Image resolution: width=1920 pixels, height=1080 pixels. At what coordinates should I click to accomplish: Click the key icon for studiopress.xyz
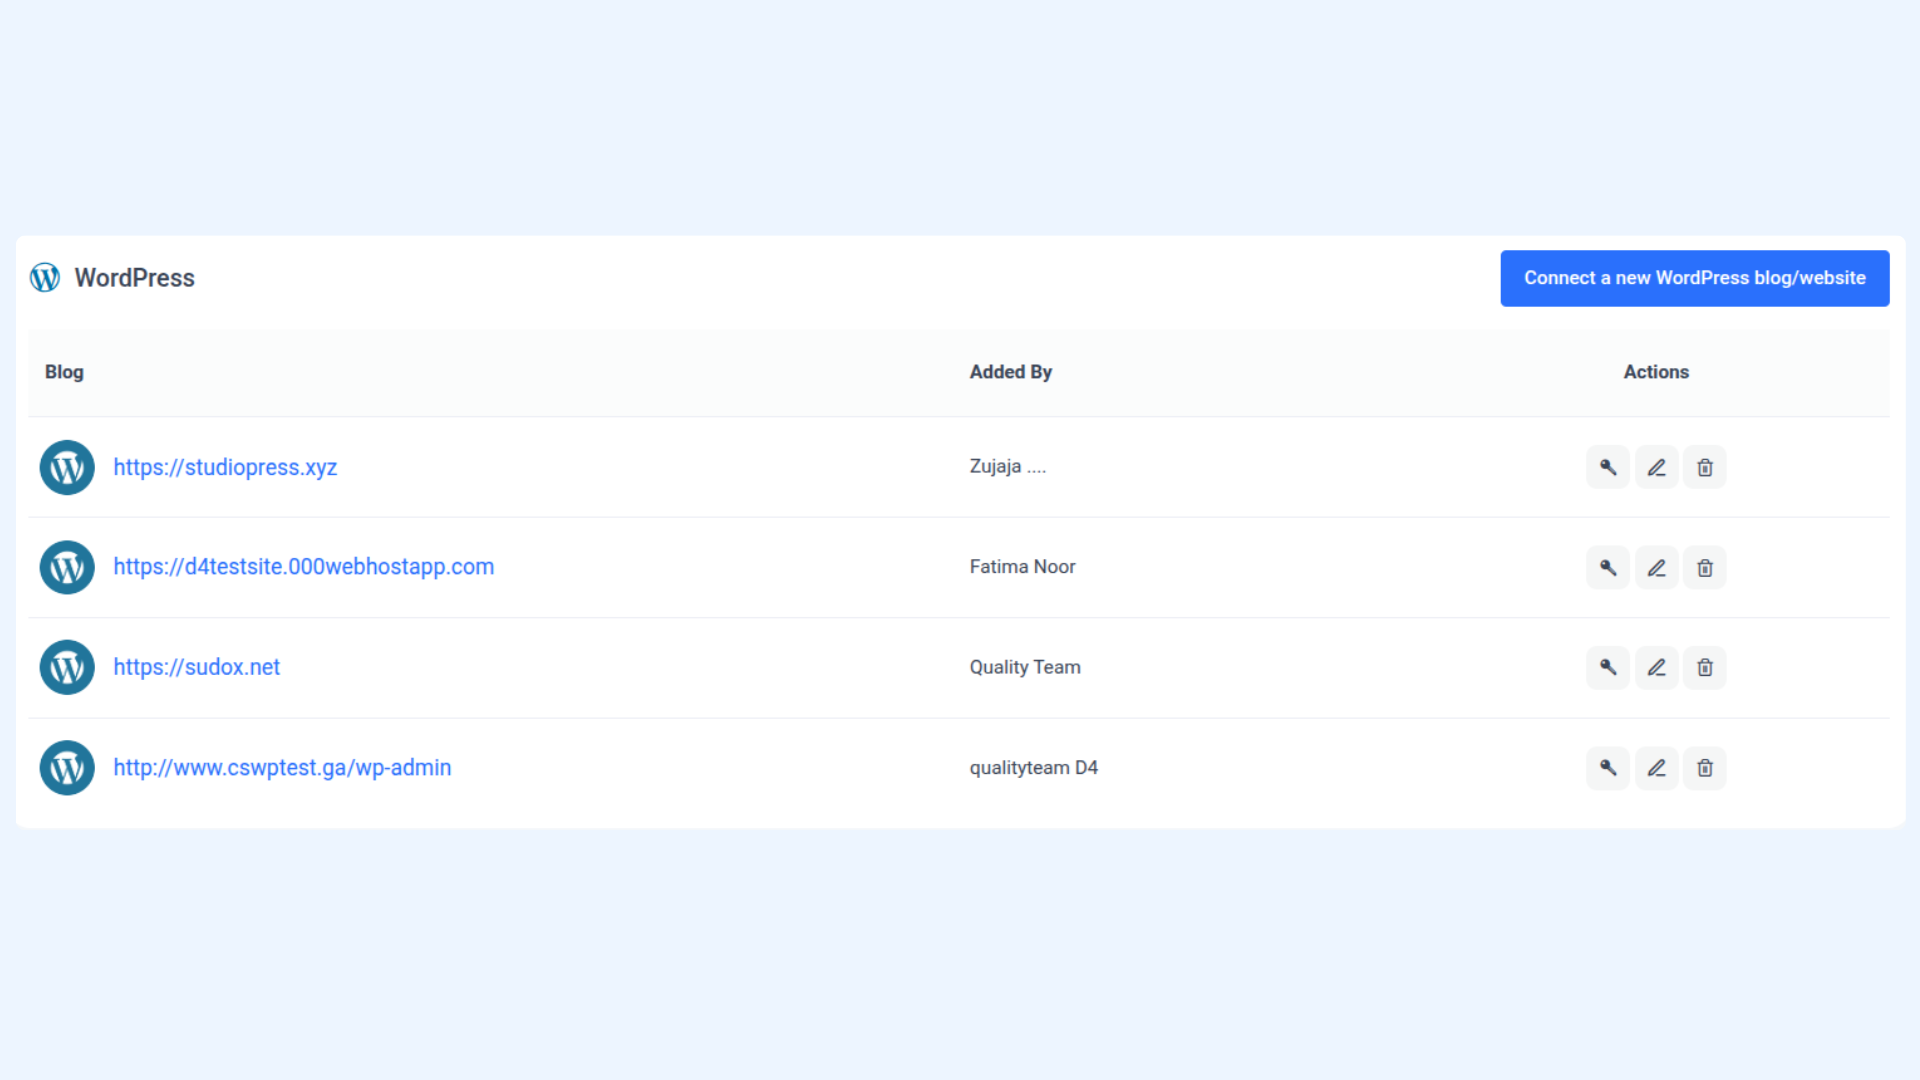coord(1608,467)
